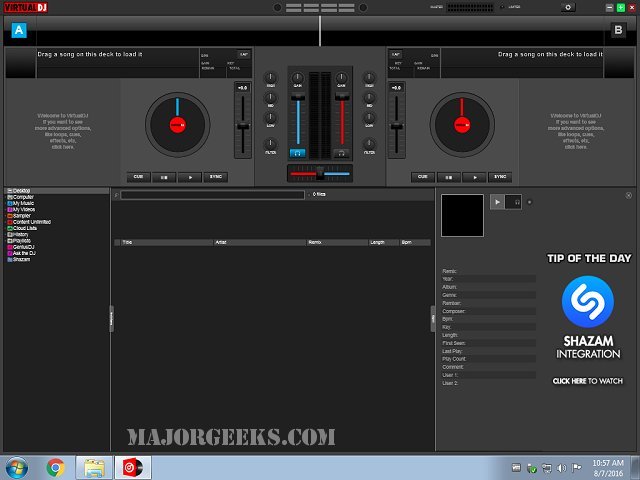Open the Shazam folder in sidebar
The width and height of the screenshot is (640, 480).
pyautogui.click(x=21, y=259)
